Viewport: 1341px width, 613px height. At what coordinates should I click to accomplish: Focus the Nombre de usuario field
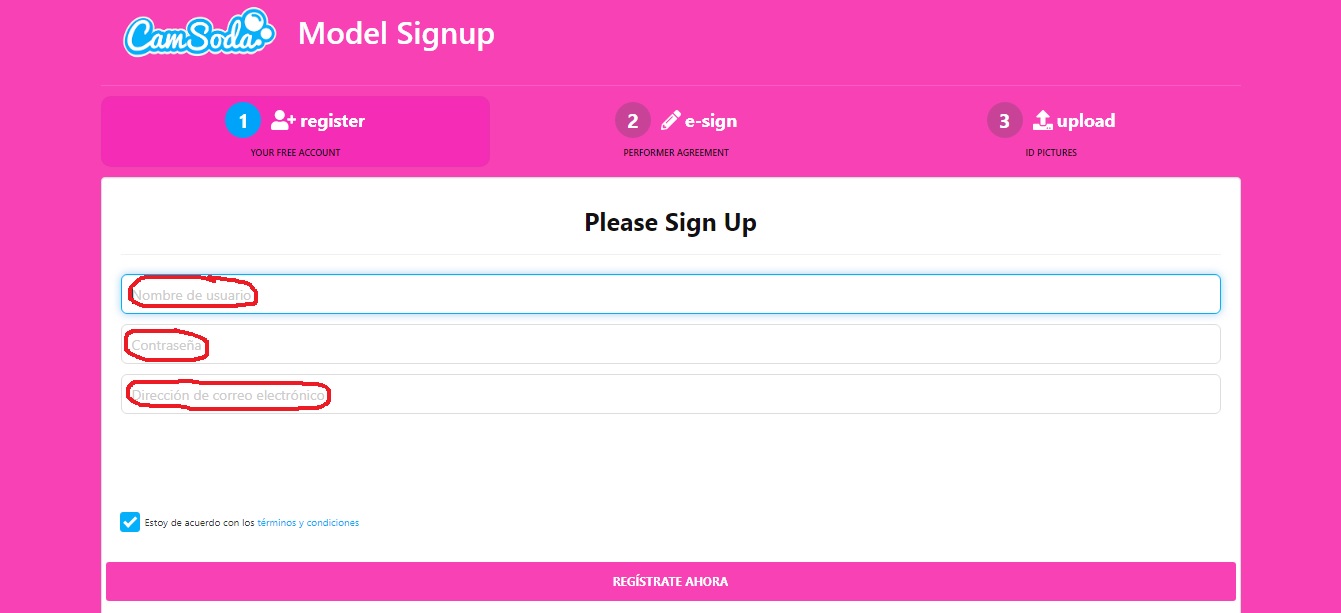(670, 294)
